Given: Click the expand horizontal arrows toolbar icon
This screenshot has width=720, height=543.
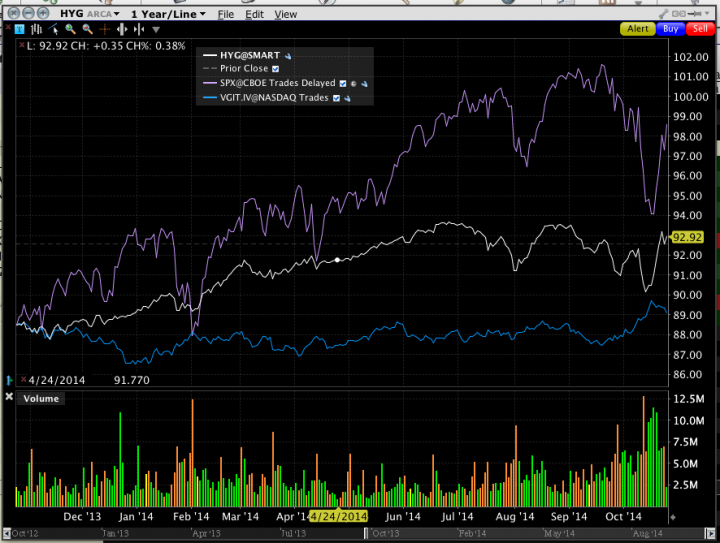Looking at the screenshot, I should [x=122, y=30].
